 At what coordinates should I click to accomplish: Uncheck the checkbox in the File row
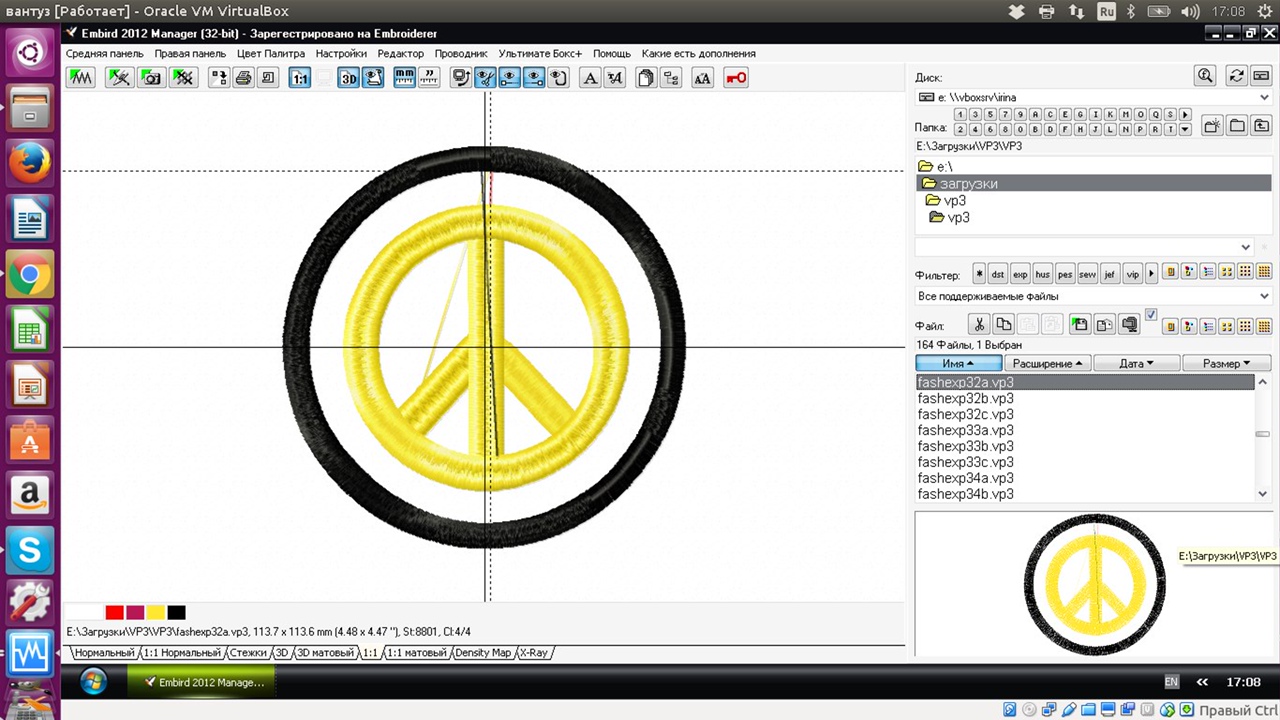tap(1151, 315)
